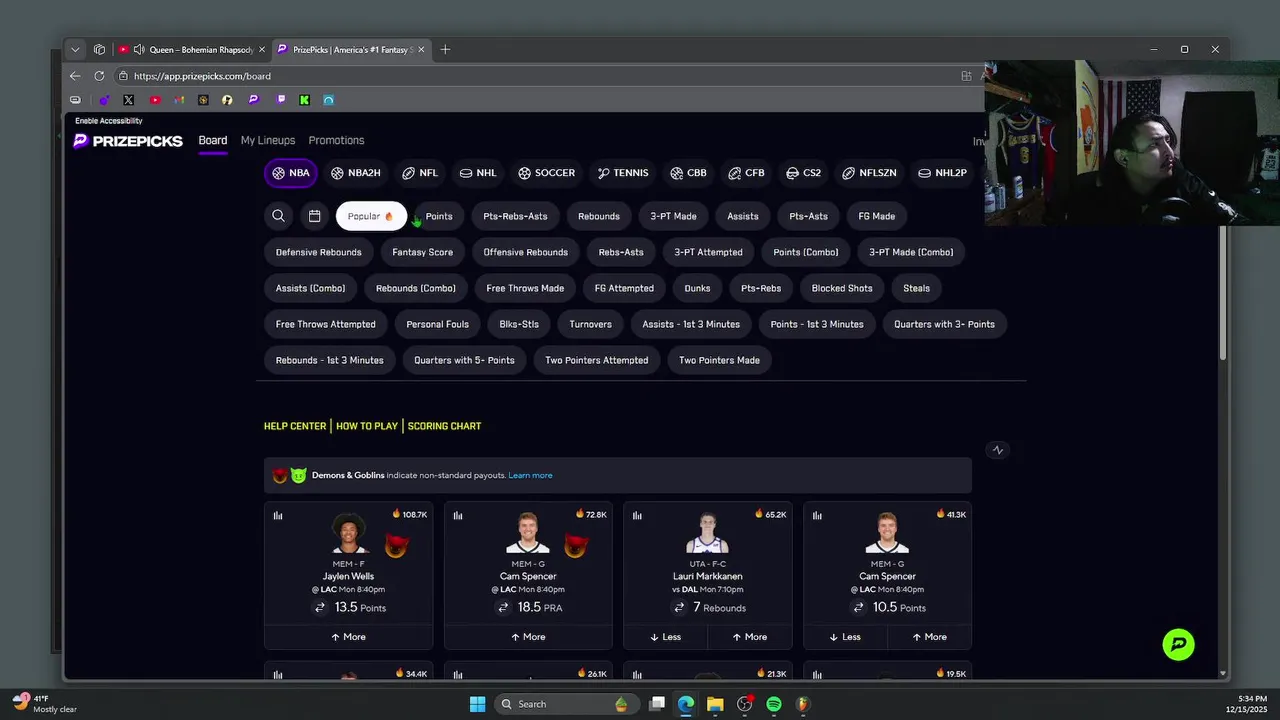The height and width of the screenshot is (720, 1280).
Task: Select the NHL league tab
Action: 478,173
